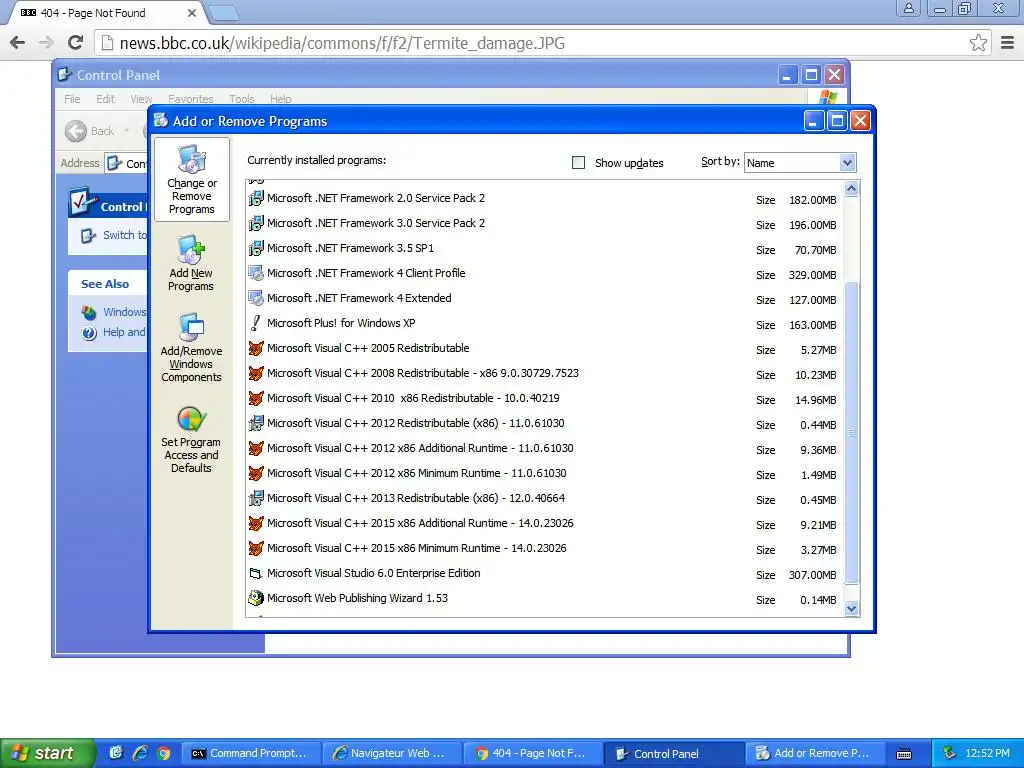Click Visual C++ 2008 Redistributable icon

click(x=256, y=373)
